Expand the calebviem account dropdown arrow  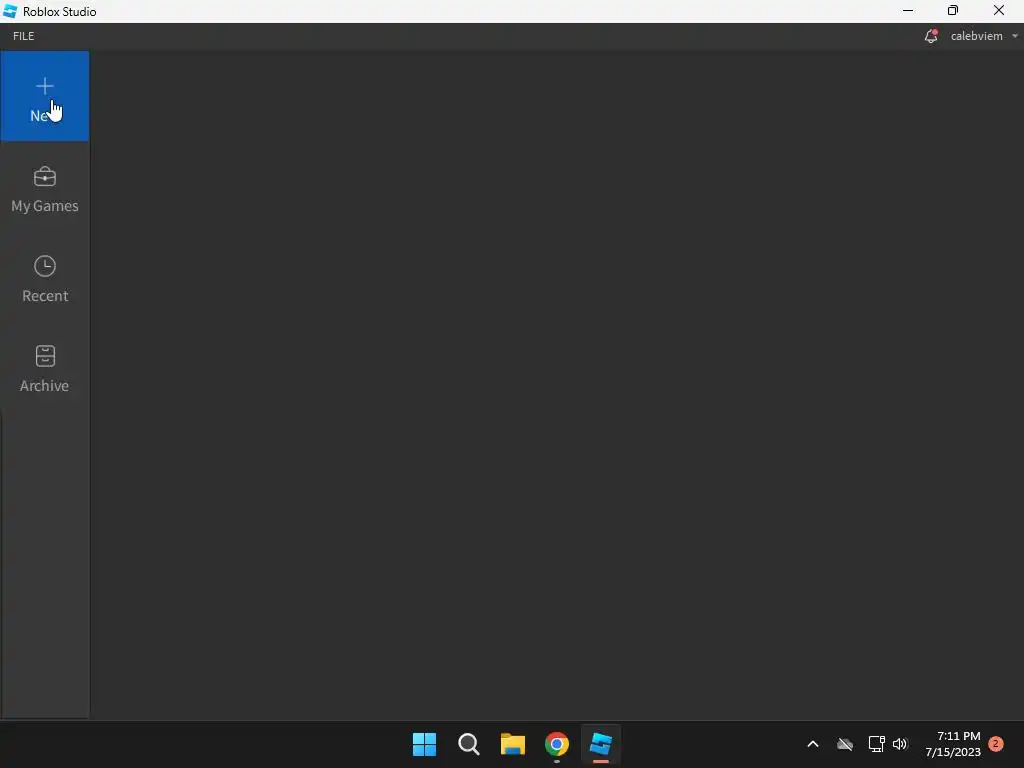1014,36
